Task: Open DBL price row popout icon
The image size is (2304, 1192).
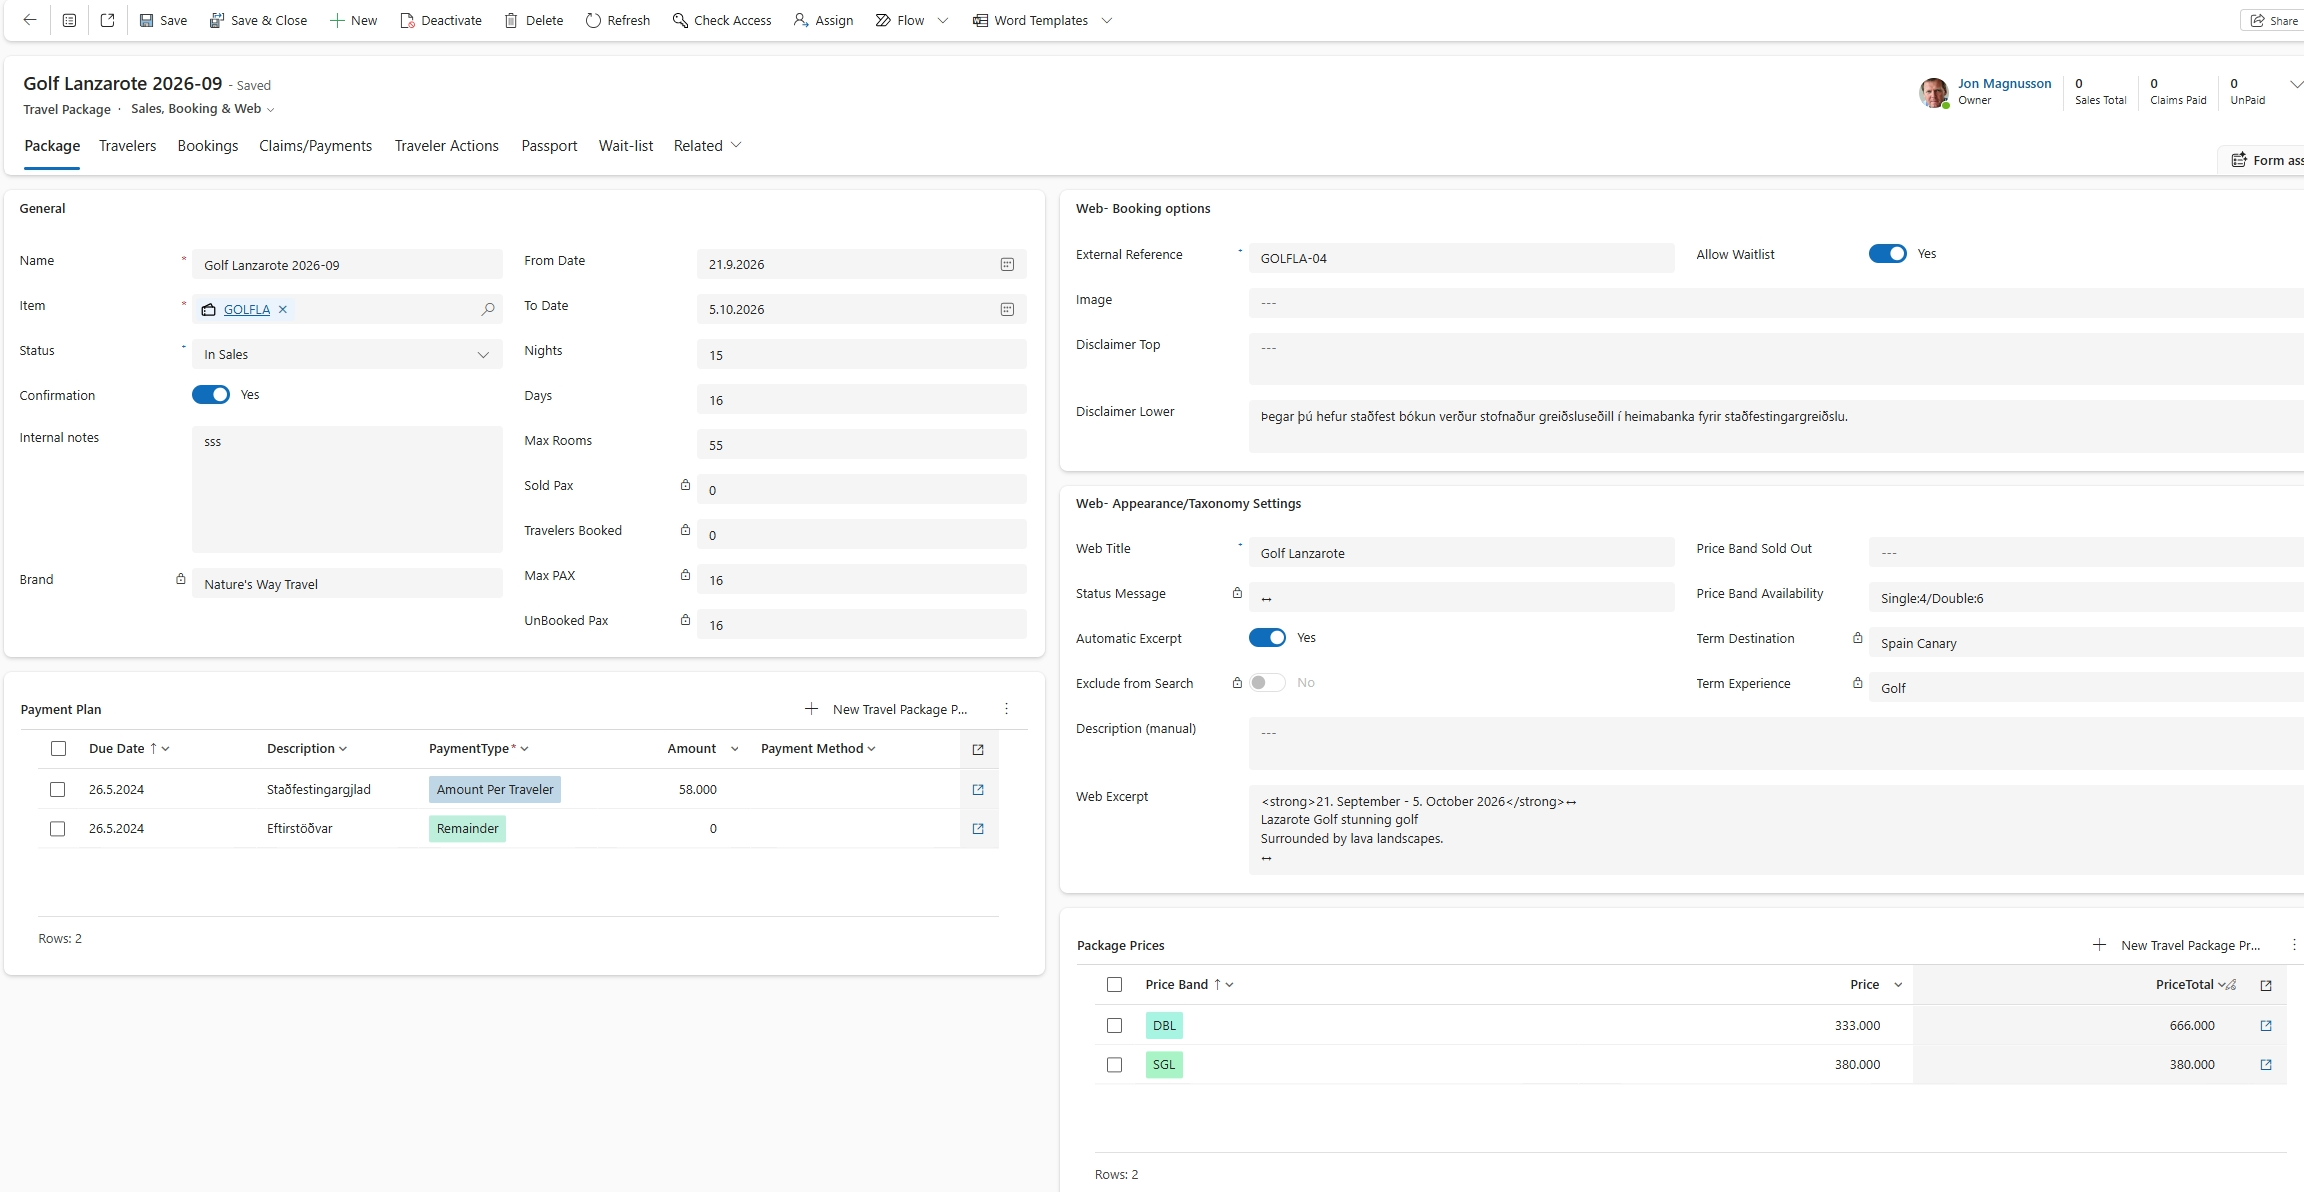Action: 2266,1026
